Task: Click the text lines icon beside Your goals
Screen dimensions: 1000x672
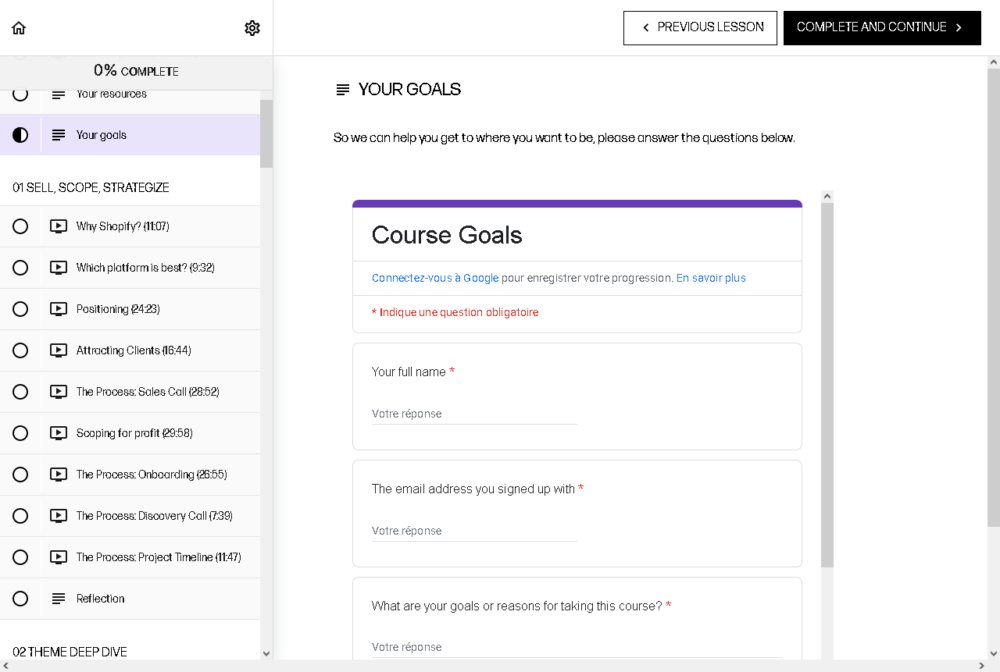Action: 58,135
